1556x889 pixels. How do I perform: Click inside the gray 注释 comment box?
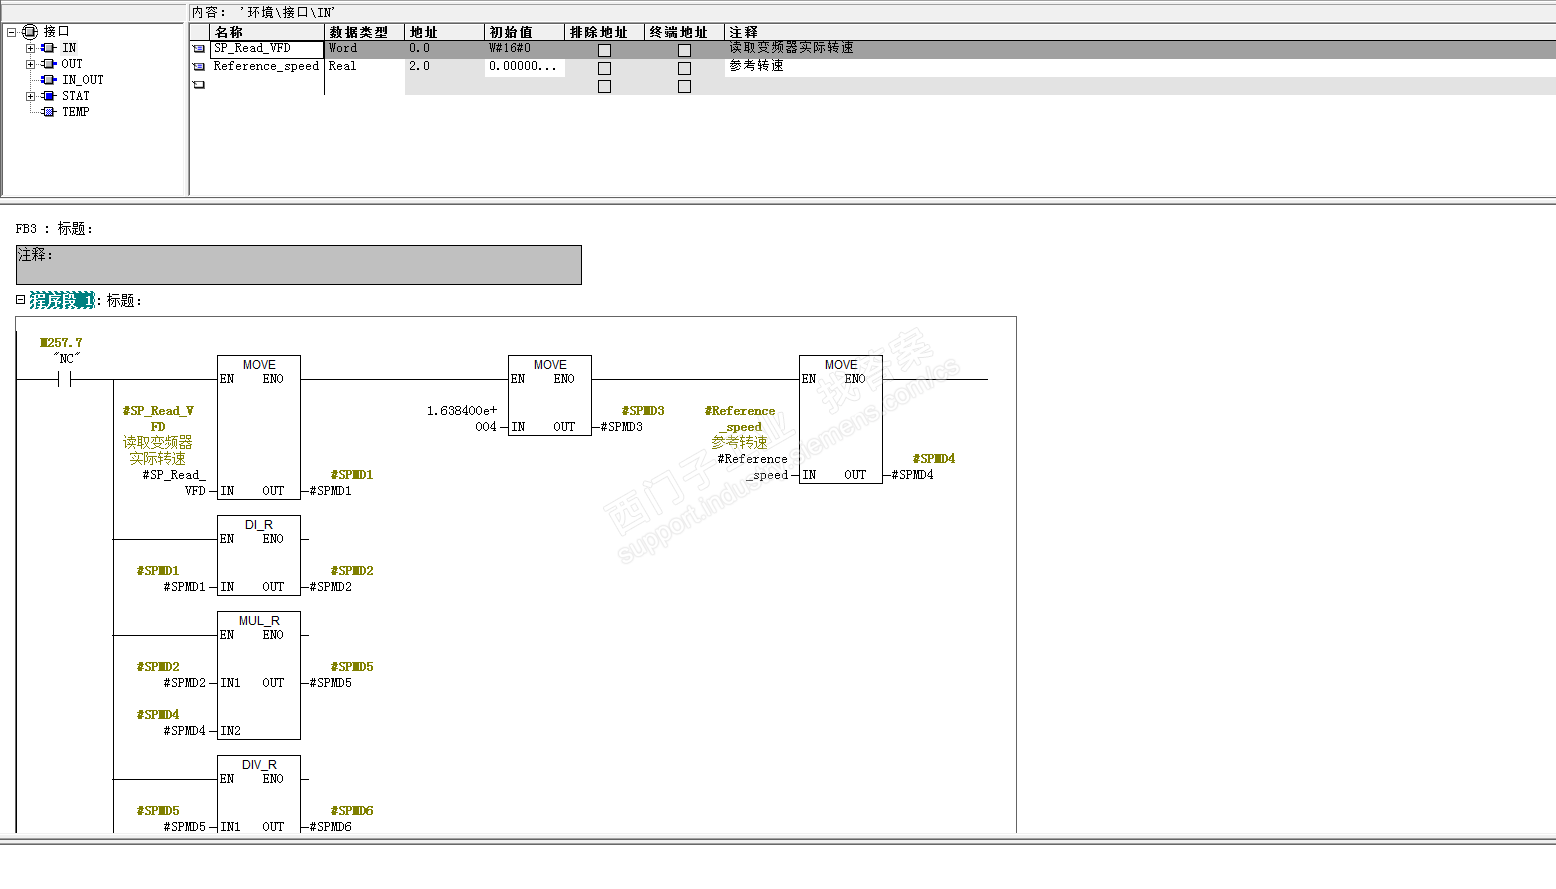(x=299, y=265)
